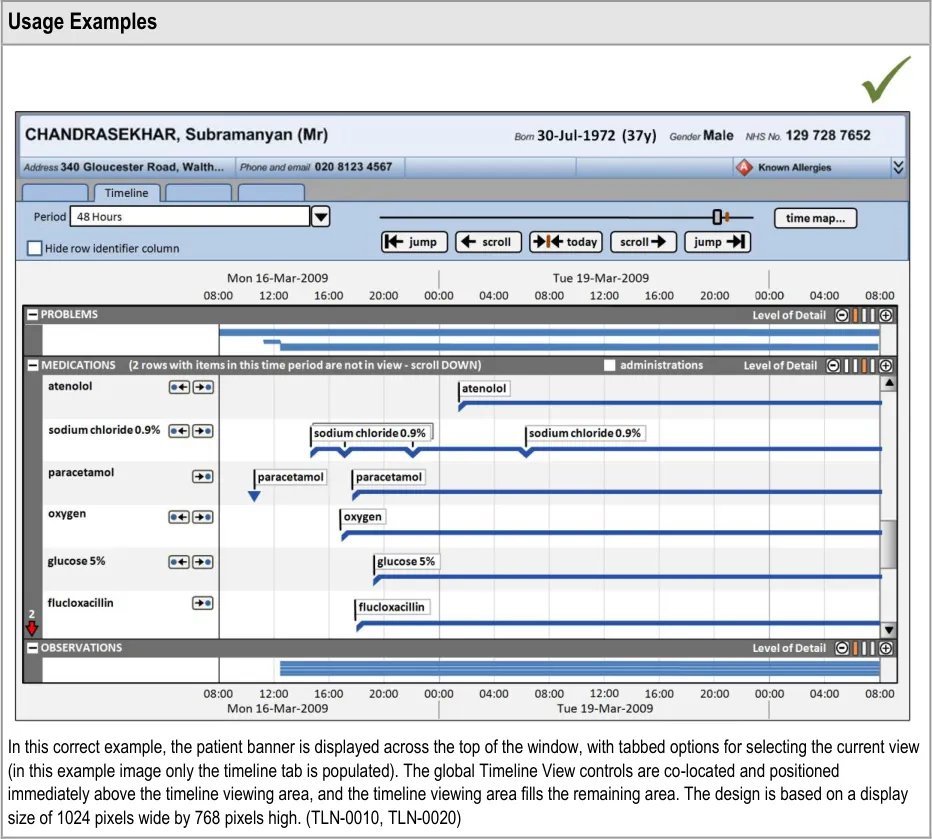
Task: Click the red arrow hidden rows indicator
Action: pos(32,628)
